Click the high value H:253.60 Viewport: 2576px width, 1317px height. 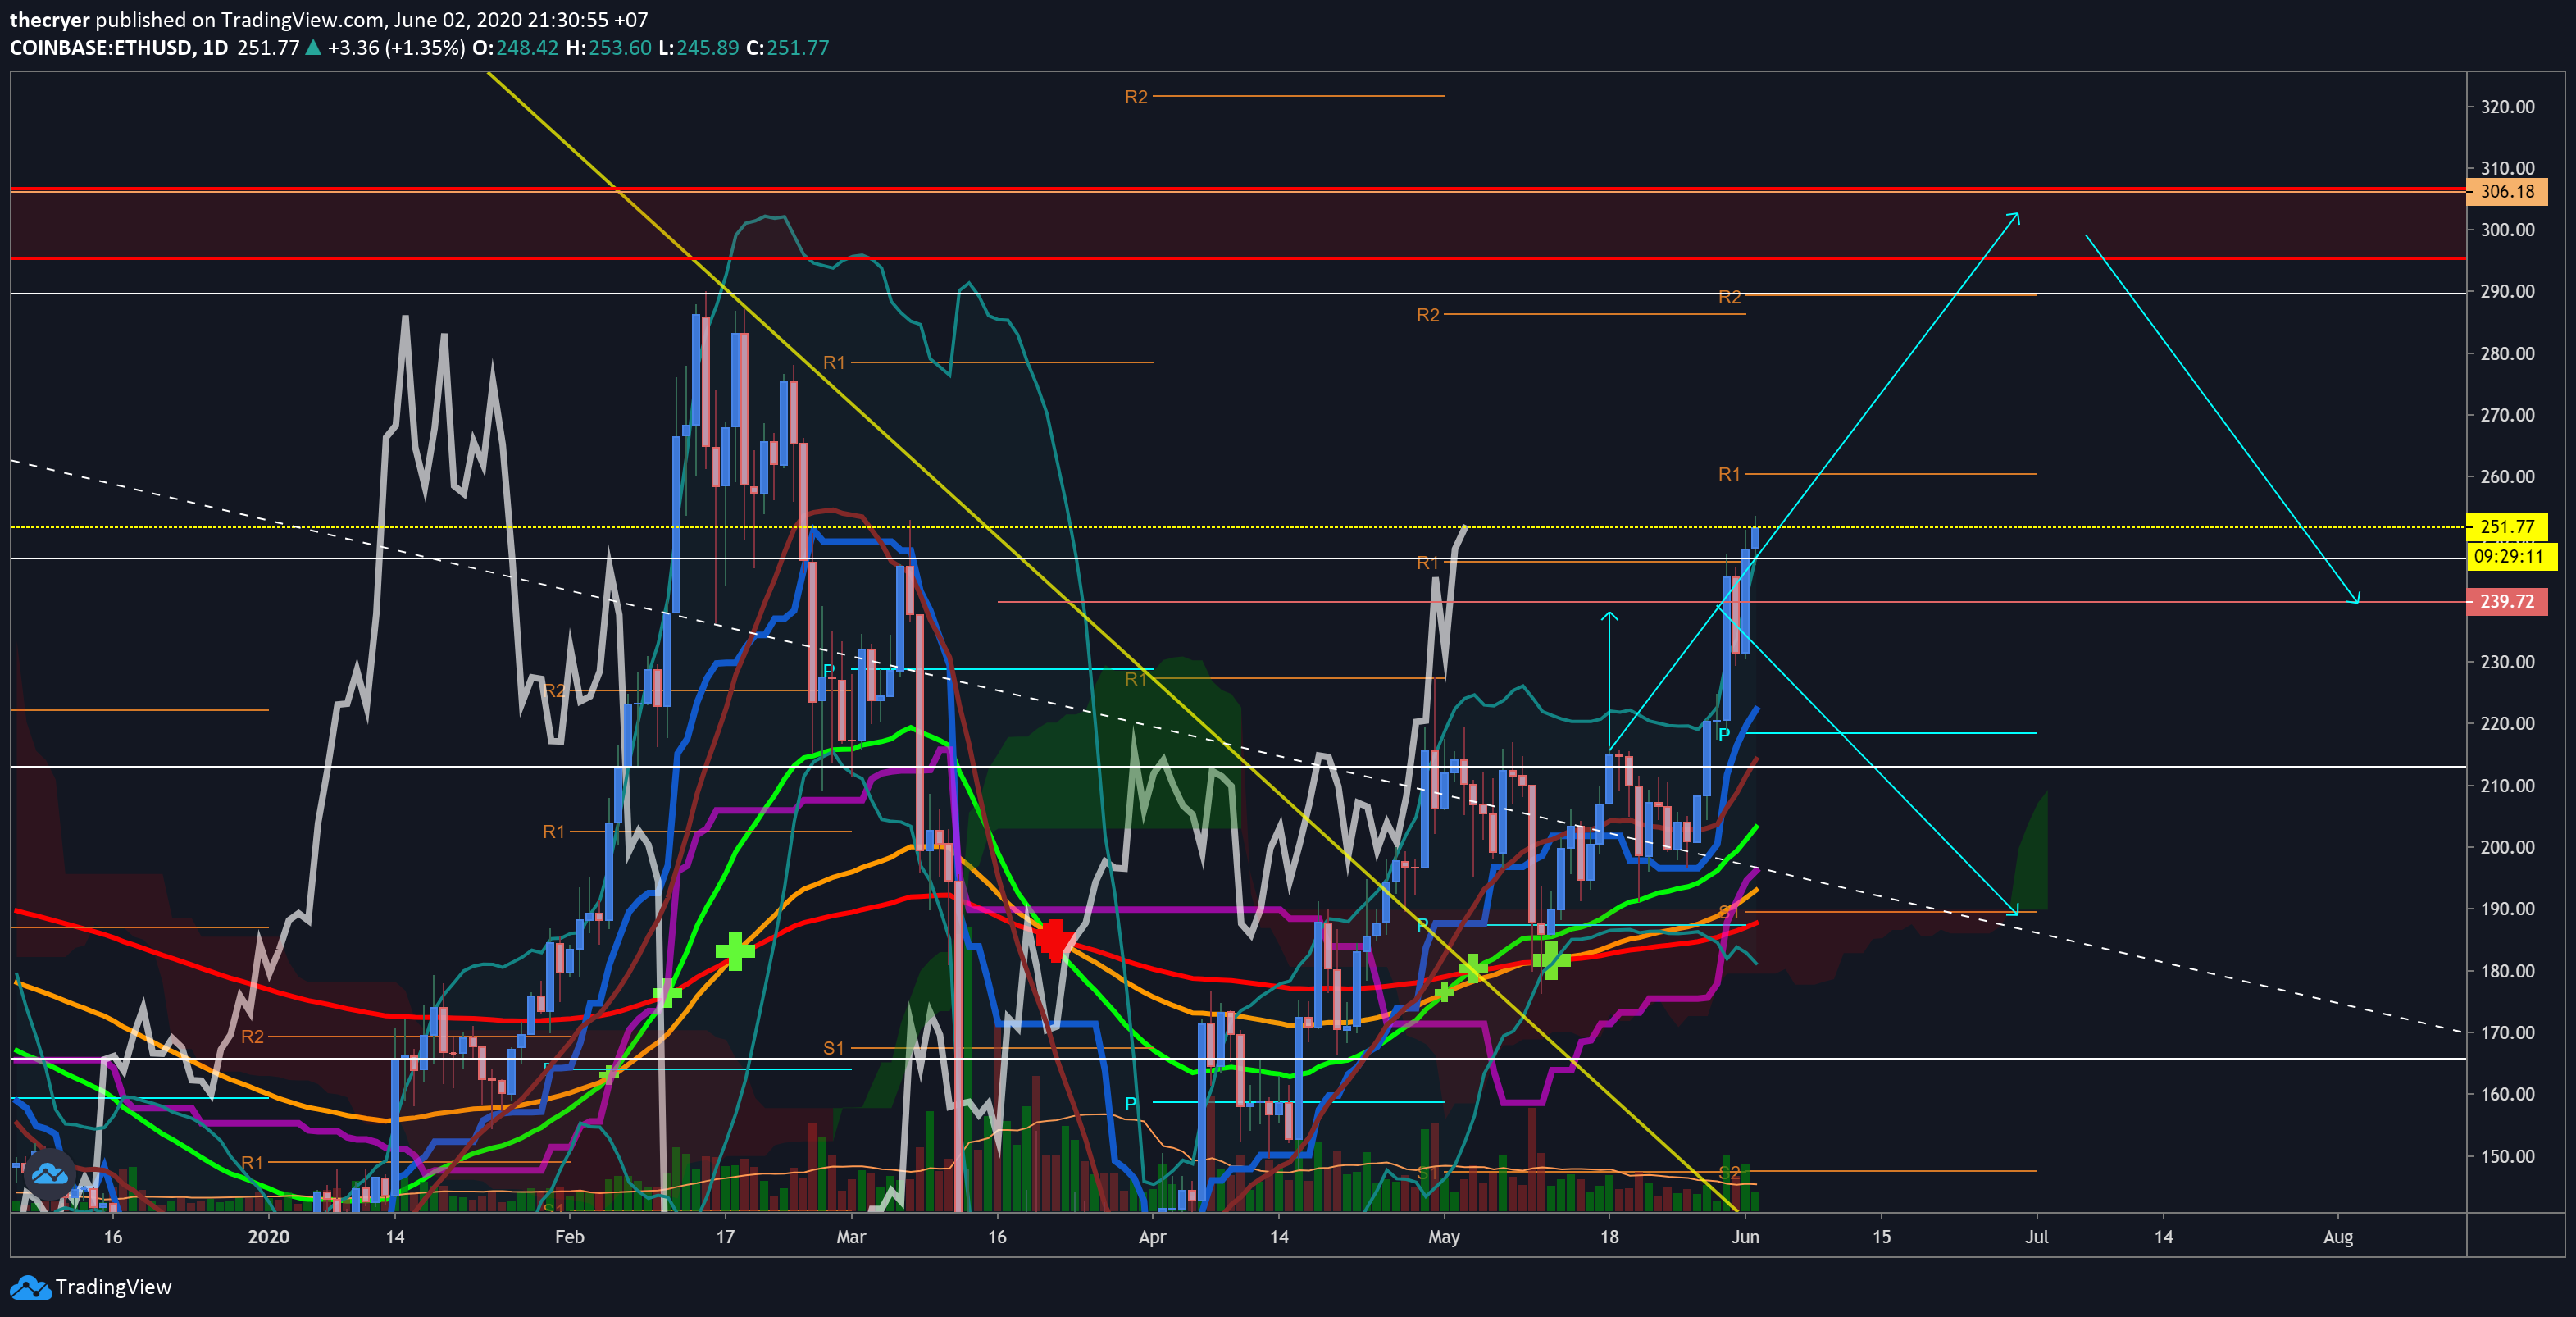click(x=608, y=48)
